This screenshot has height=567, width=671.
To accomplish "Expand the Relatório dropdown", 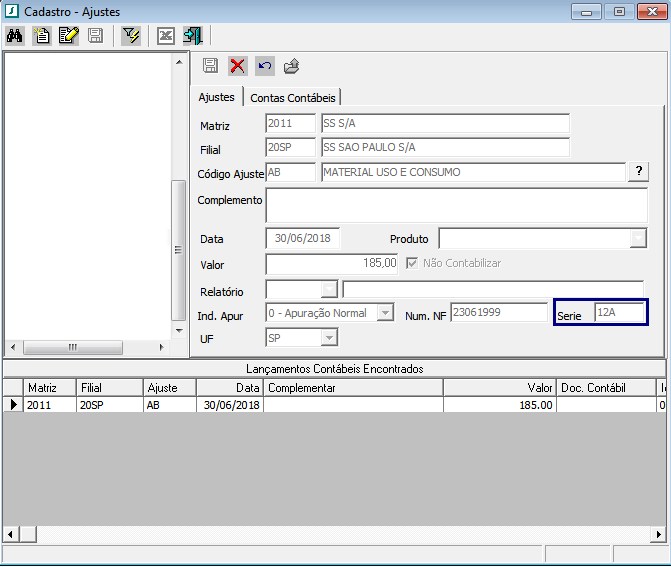I will [x=329, y=289].
